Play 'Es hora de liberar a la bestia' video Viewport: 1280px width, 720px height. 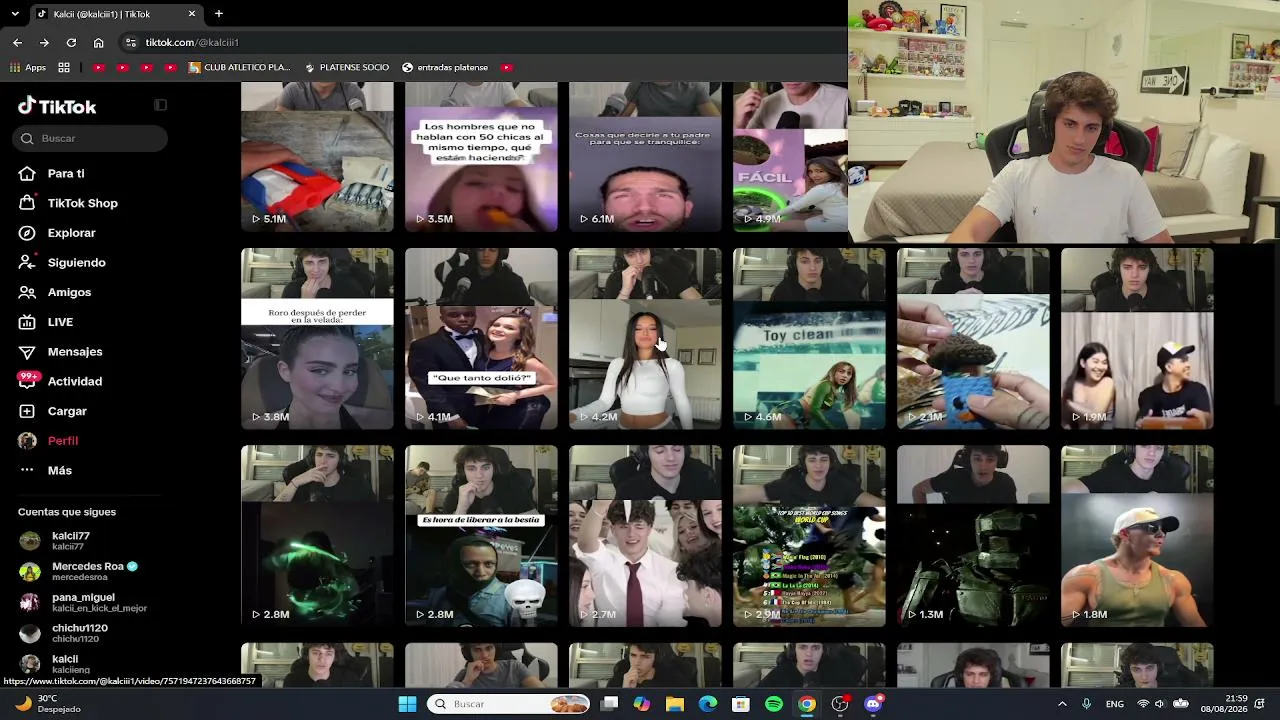point(481,536)
